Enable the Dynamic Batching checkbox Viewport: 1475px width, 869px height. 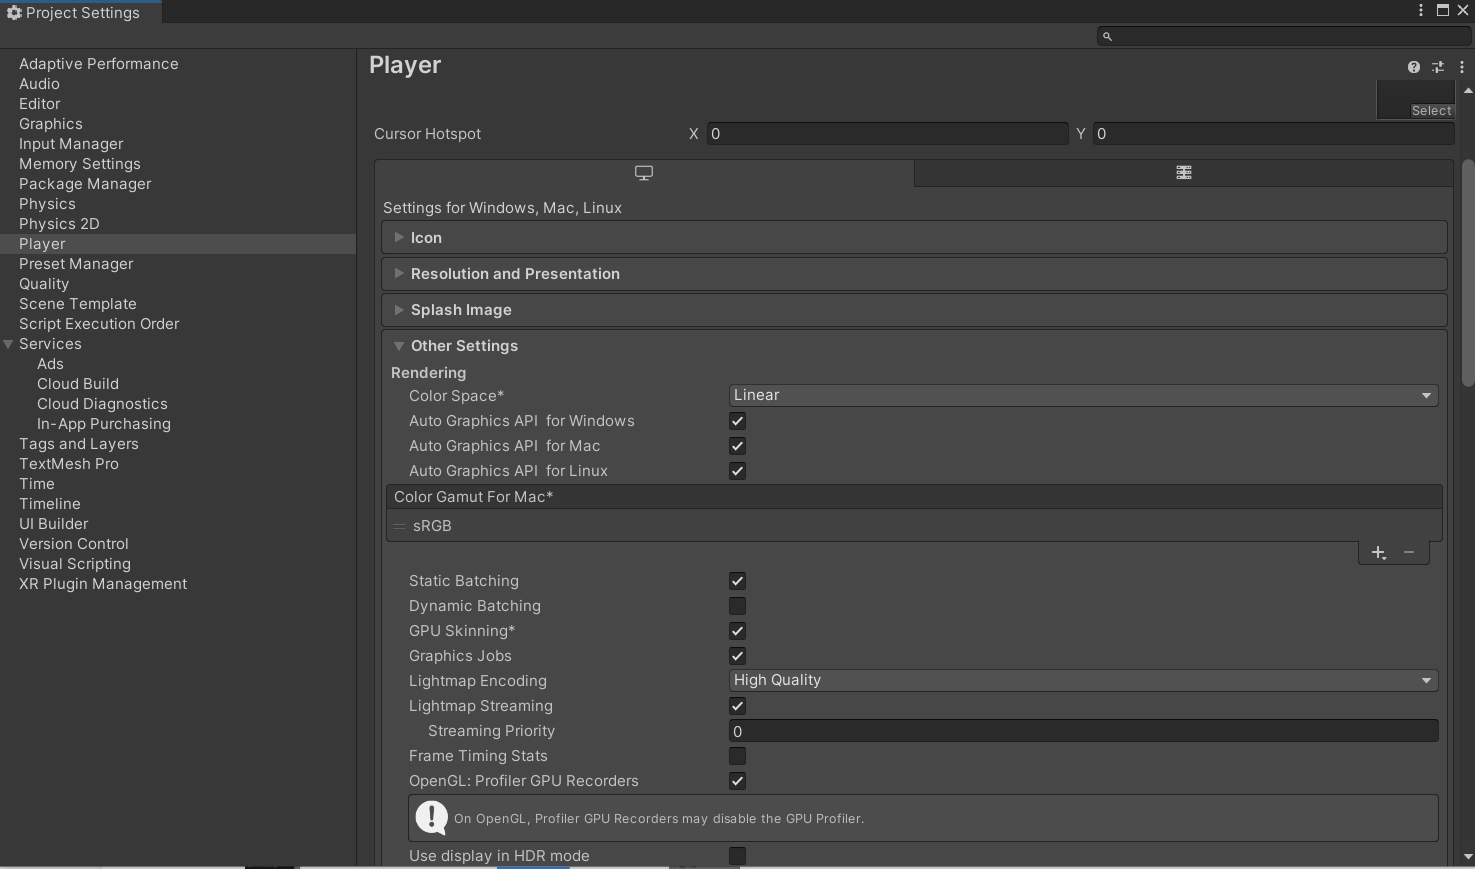click(x=738, y=606)
